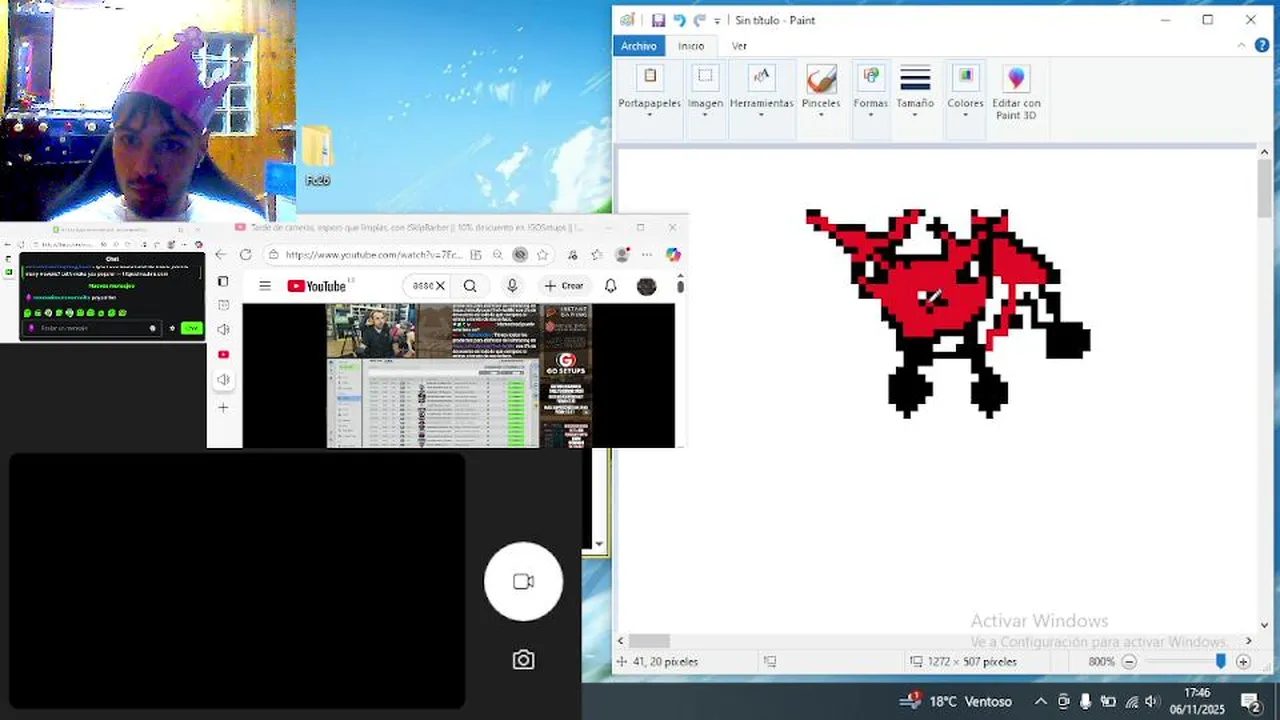Expand the Imagen dropdown arrow
Screen dimensions: 1280x720
point(705,115)
